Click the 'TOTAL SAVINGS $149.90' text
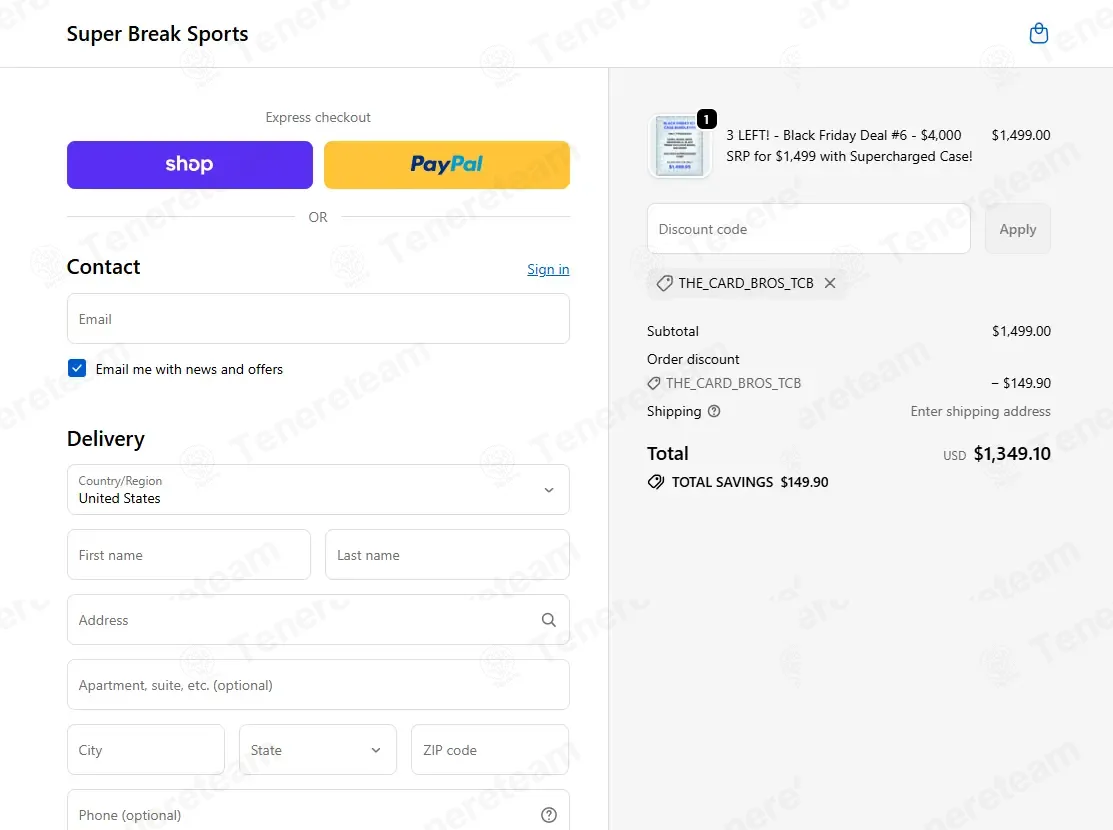Image resolution: width=1113 pixels, height=830 pixels. (x=750, y=482)
